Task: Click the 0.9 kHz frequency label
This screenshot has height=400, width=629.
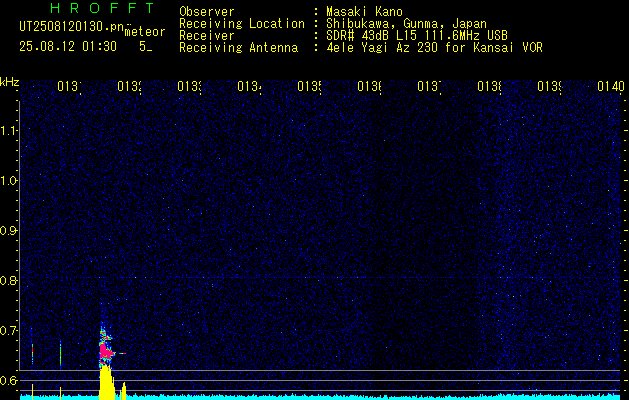Action: 9,230
